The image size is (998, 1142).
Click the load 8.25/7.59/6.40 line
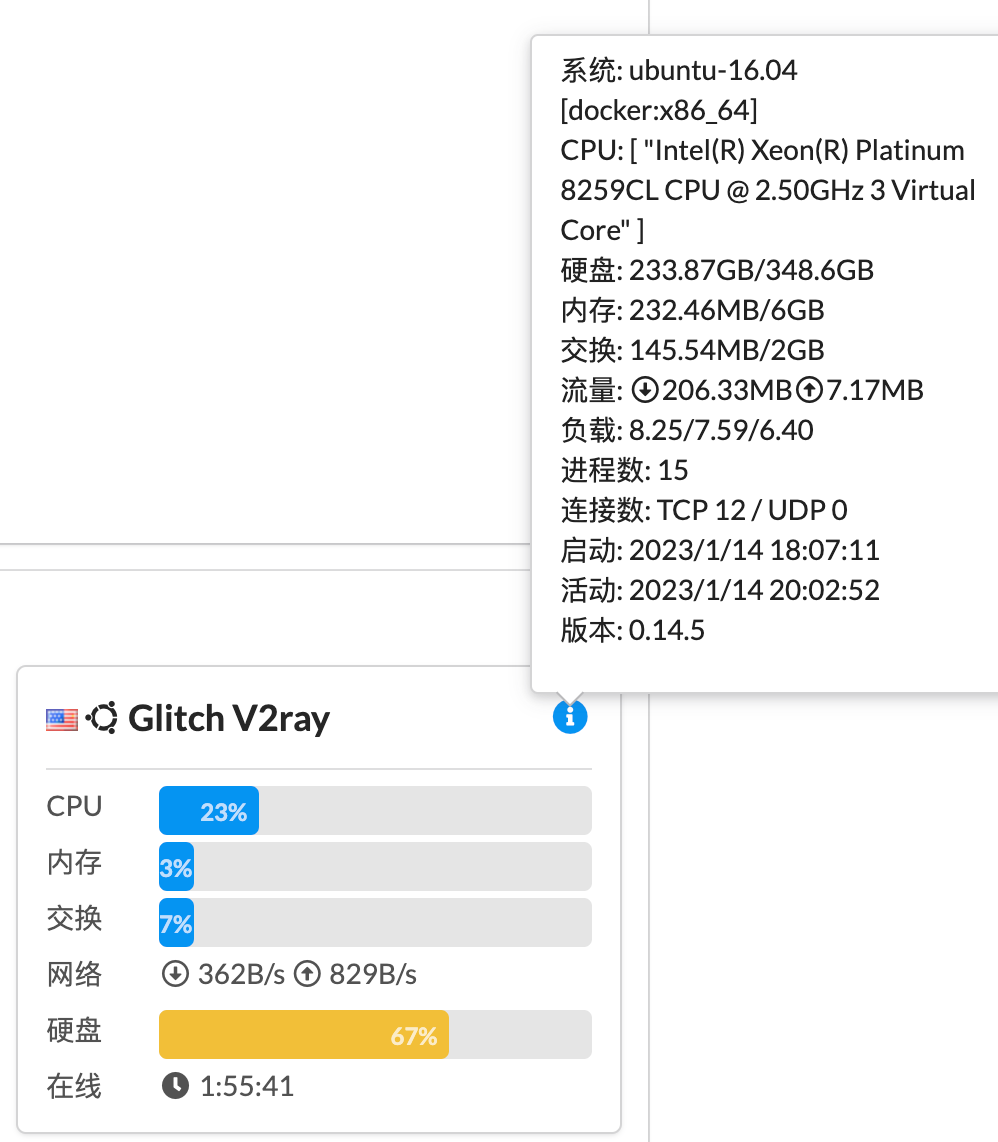coord(686,430)
